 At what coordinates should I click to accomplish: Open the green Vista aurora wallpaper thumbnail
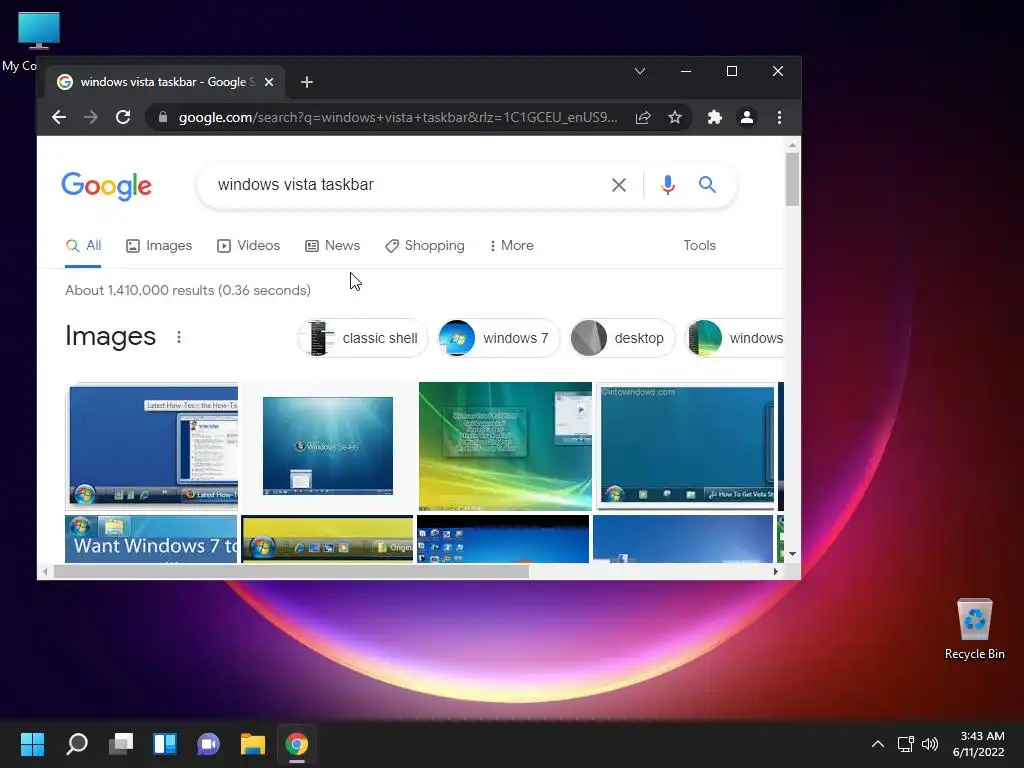tap(505, 446)
